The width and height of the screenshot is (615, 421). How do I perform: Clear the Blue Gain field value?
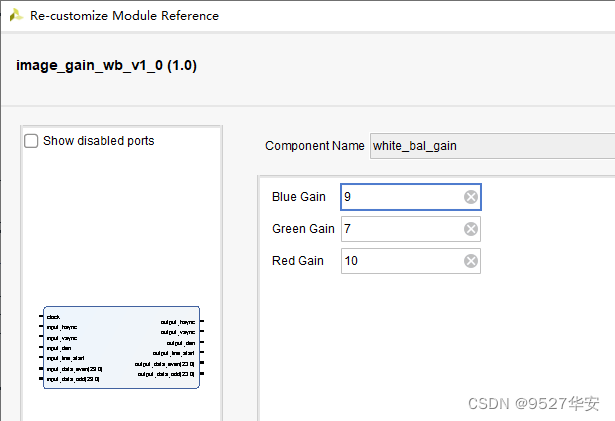pos(470,197)
